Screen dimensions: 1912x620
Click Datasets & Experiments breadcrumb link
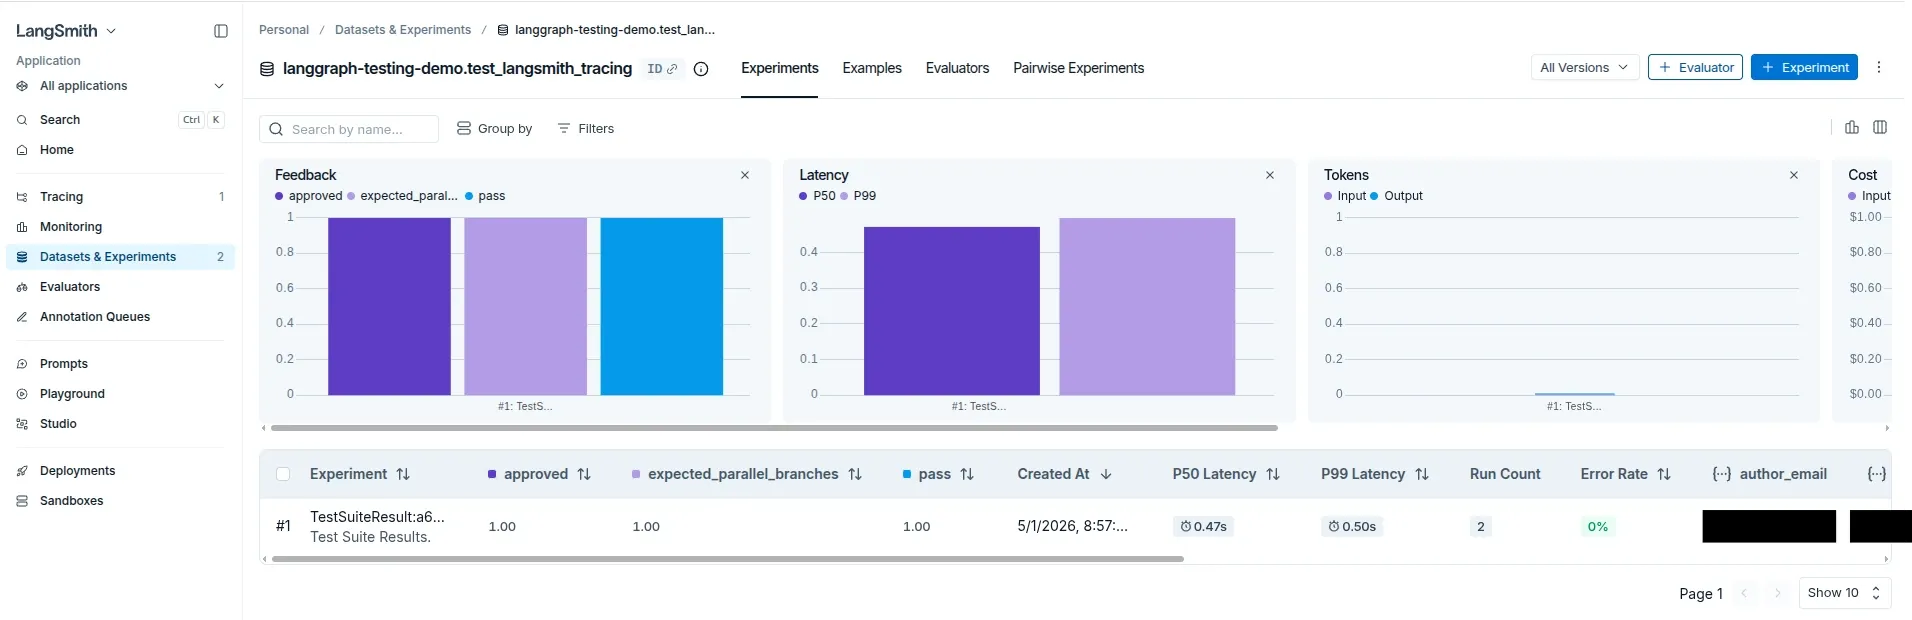coord(403,30)
